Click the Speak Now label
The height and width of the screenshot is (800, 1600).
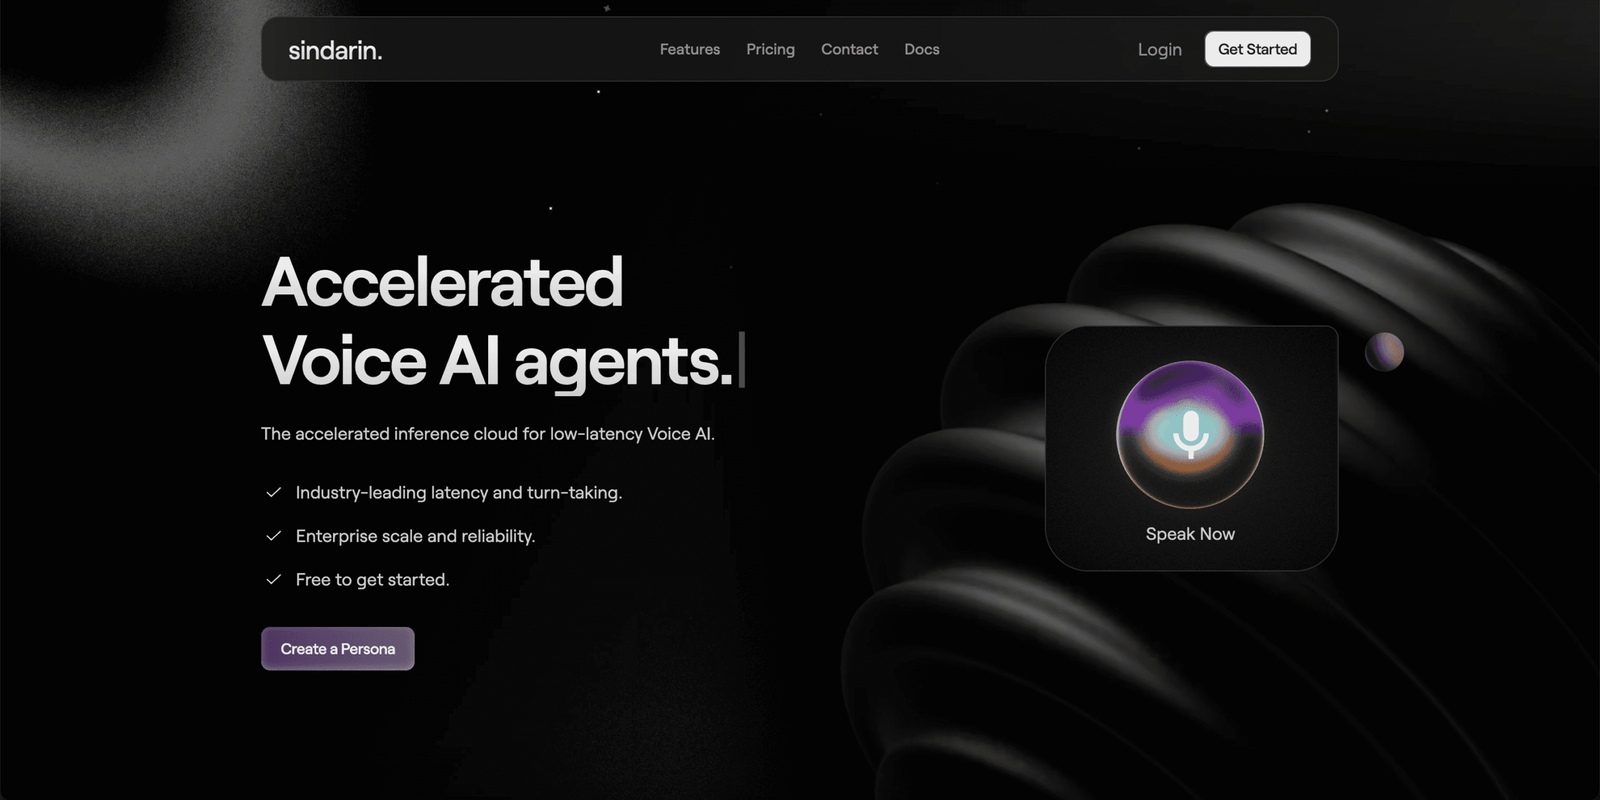pos(1190,534)
